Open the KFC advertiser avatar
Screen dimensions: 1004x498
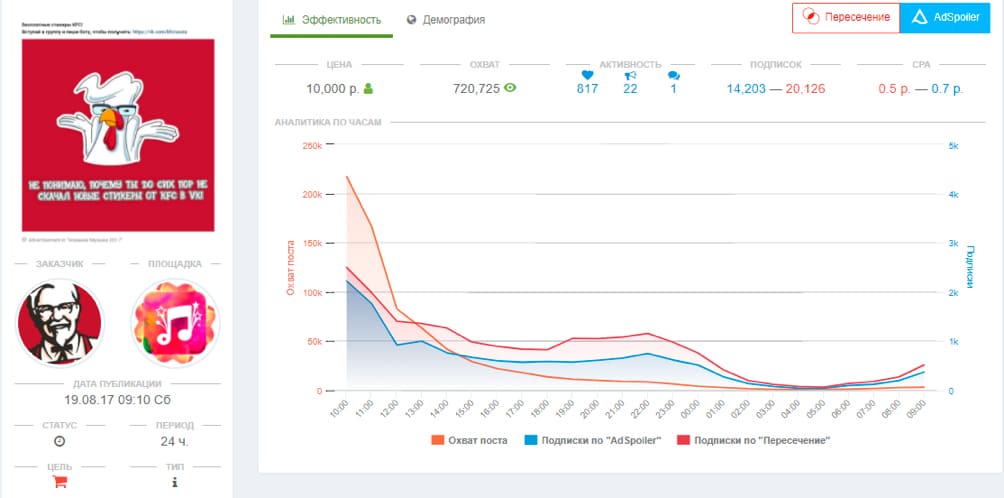point(59,322)
